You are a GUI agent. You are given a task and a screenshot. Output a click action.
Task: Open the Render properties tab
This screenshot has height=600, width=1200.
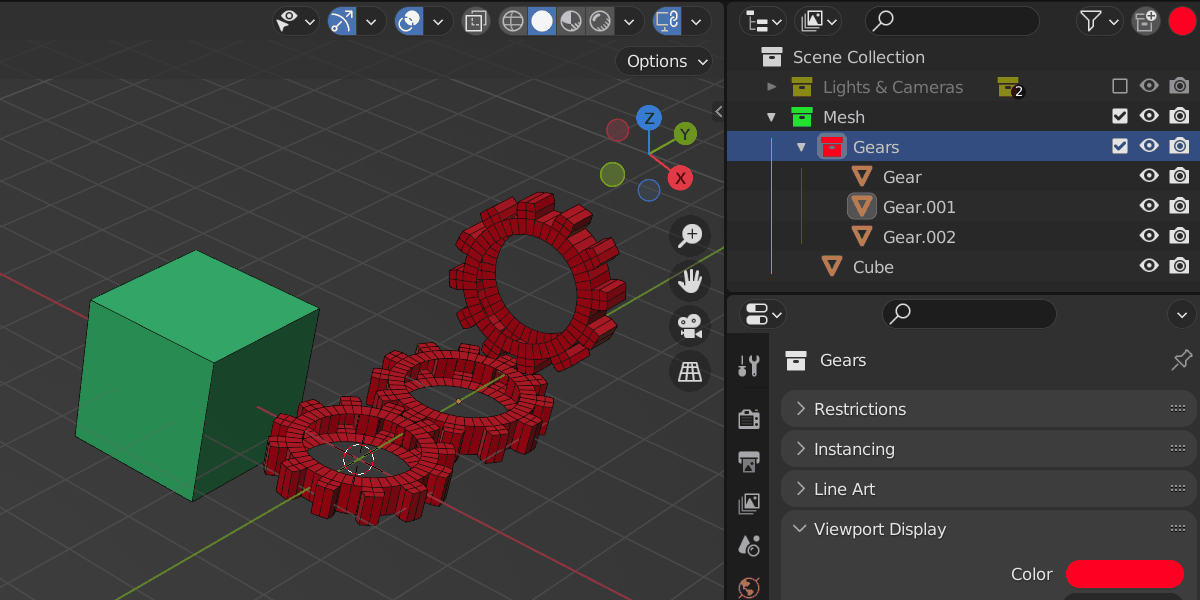tap(749, 418)
